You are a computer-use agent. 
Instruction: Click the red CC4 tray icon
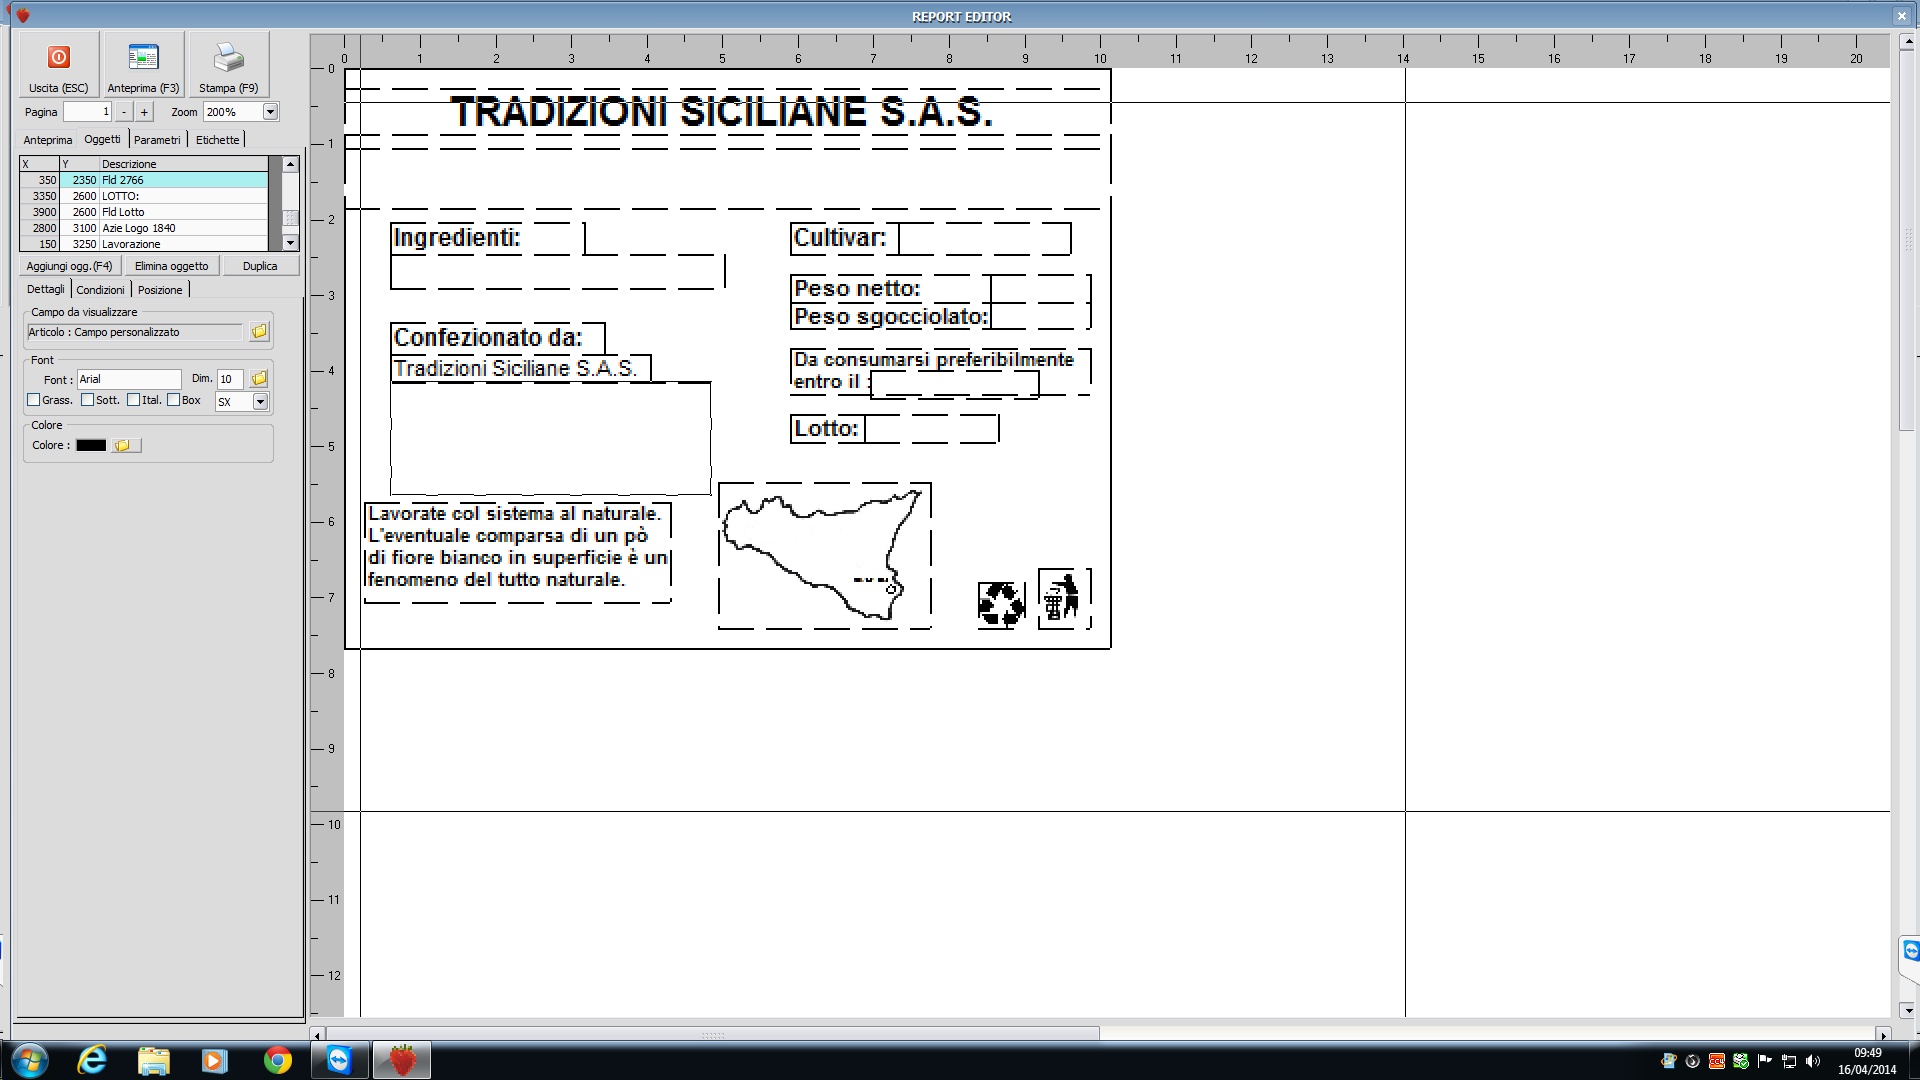pos(1716,1061)
